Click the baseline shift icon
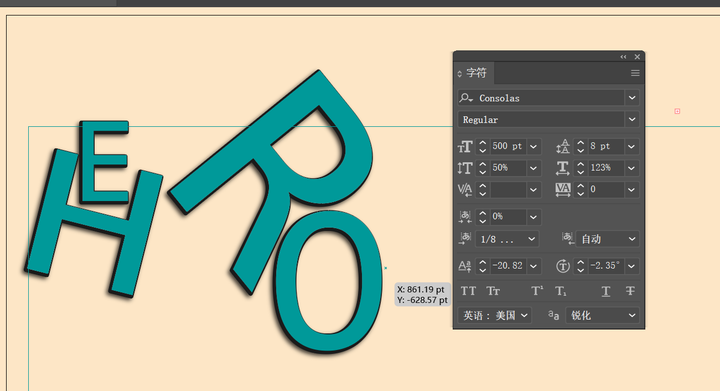Viewport: 720px width, 391px height. click(465, 266)
